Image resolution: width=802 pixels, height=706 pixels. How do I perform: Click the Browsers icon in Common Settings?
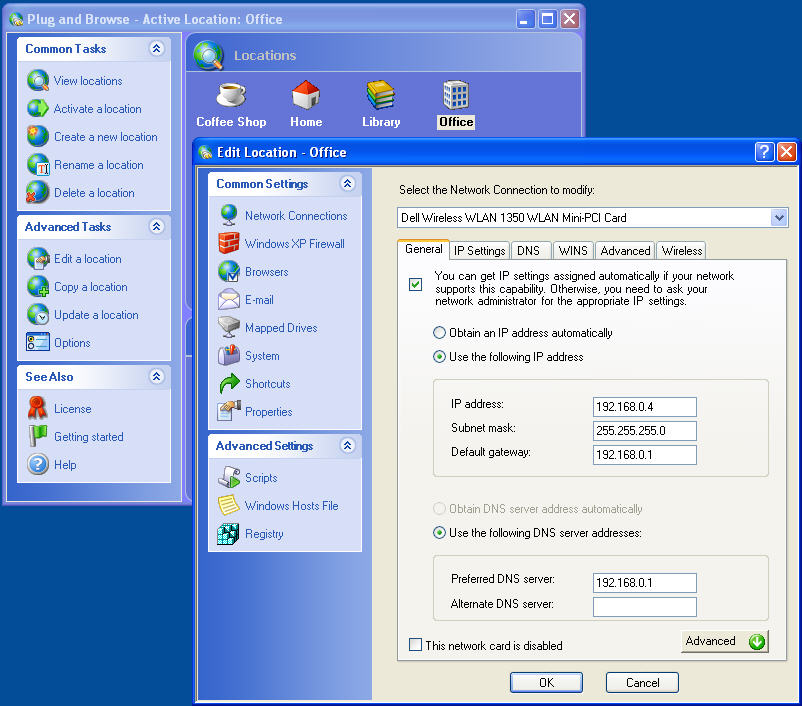(229, 272)
